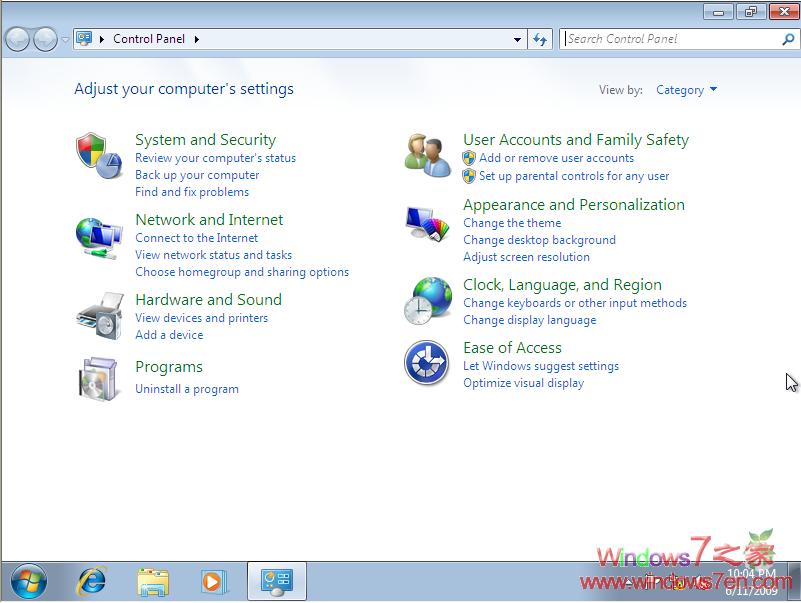The width and height of the screenshot is (801, 603).
Task: Open the recent pages dropdown beside navigation buttons
Action: [x=65, y=40]
